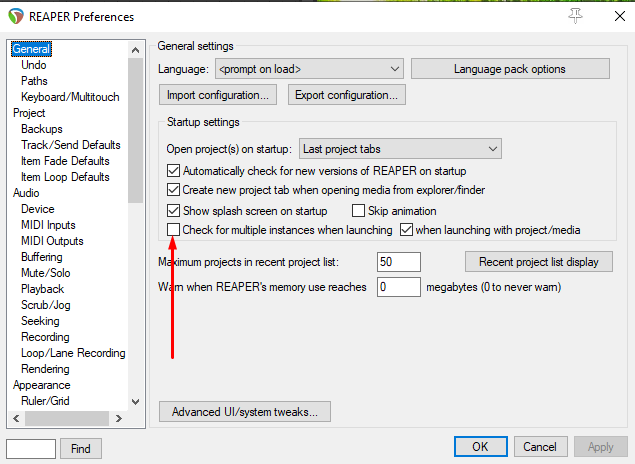
Task: Open Recent project list display options
Action: [539, 262]
